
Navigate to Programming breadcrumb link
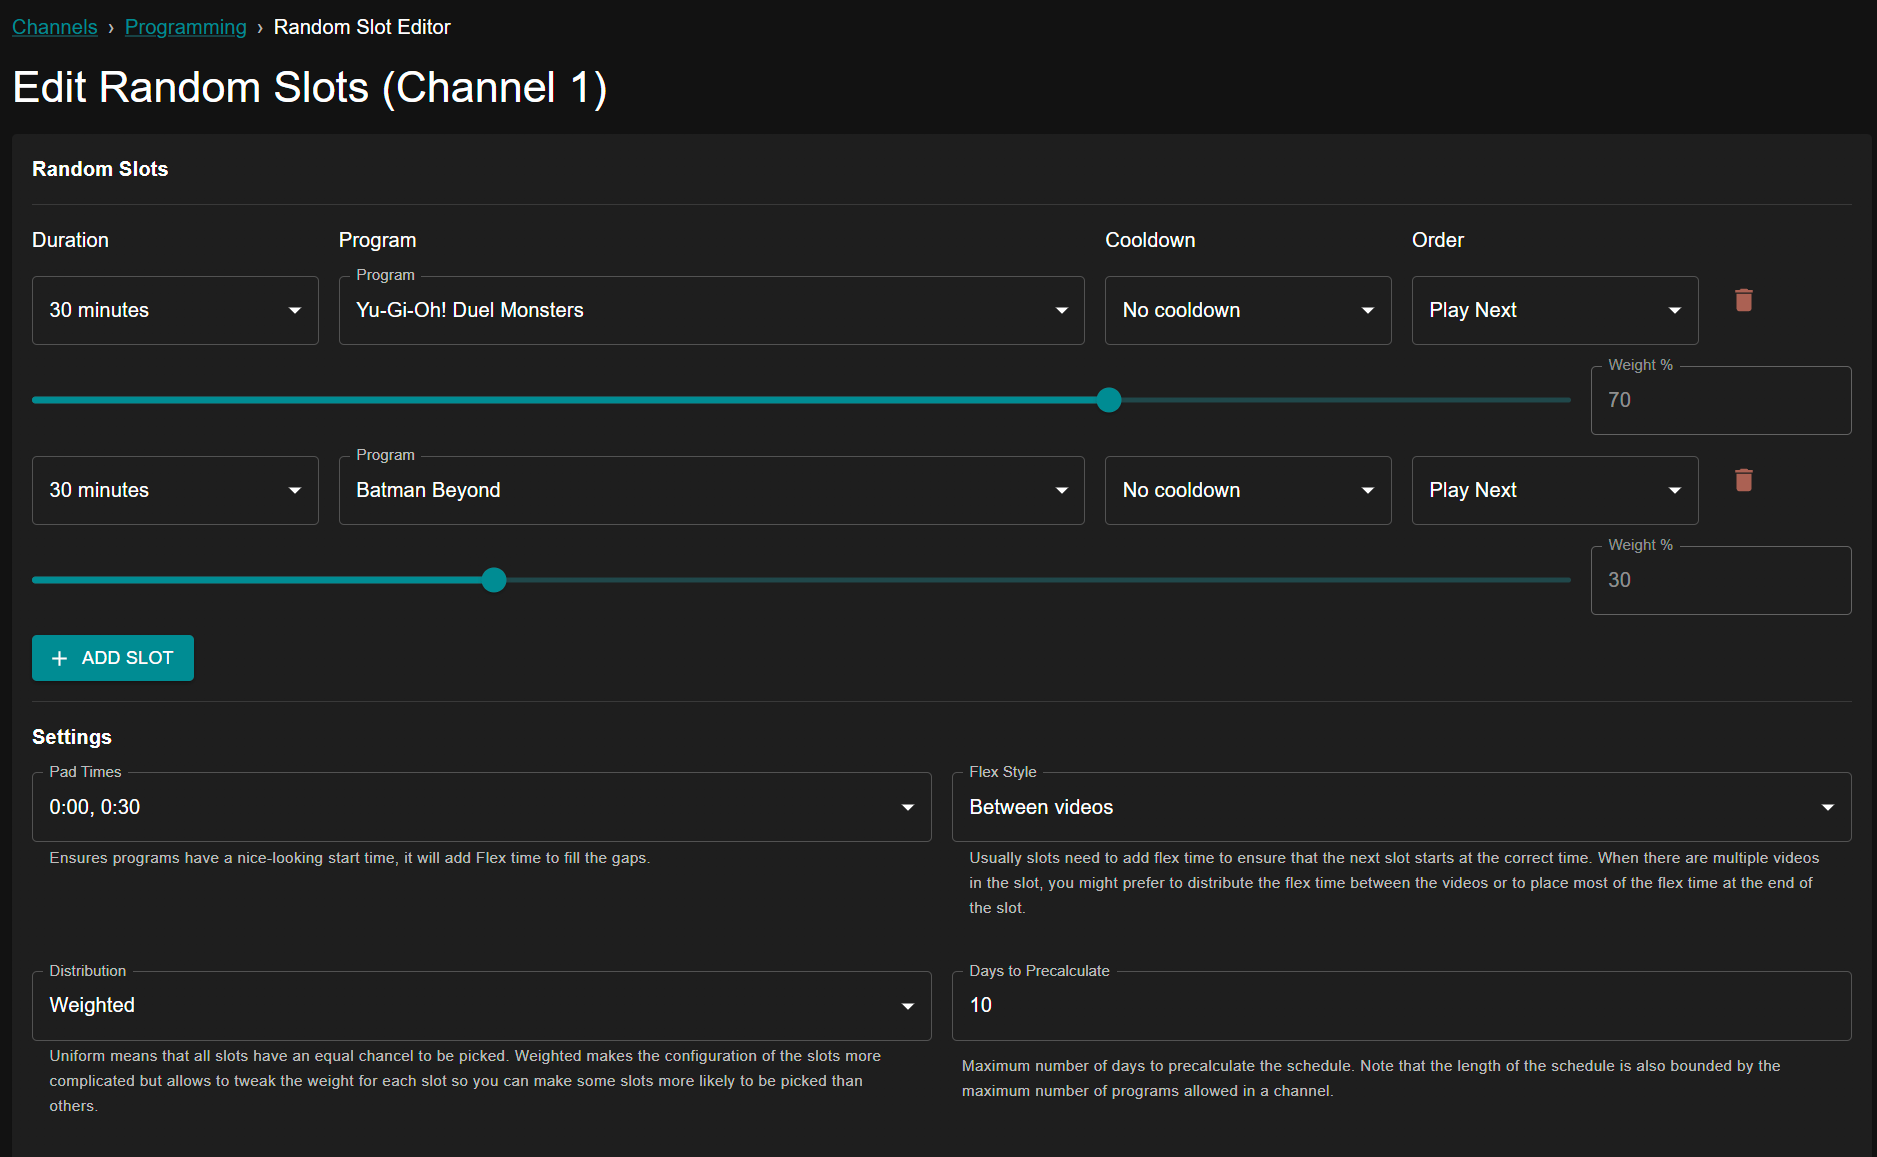185,27
